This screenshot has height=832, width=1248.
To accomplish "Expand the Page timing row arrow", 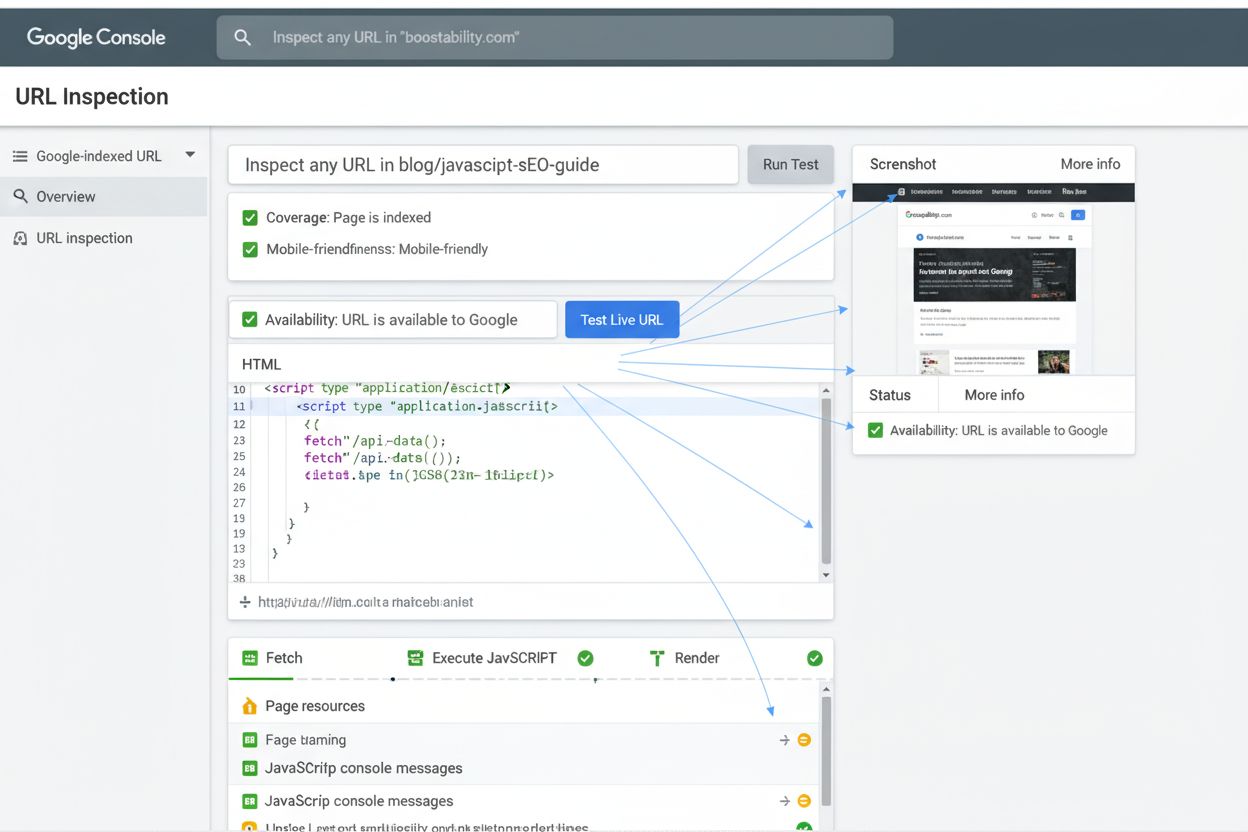I will coord(785,741).
